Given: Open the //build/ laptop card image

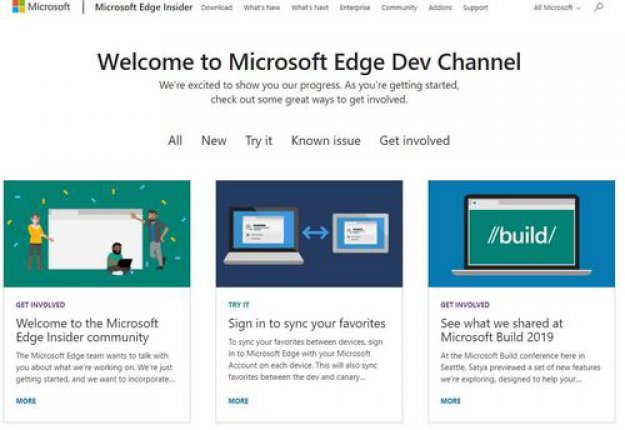Looking at the screenshot, I should point(522,234).
